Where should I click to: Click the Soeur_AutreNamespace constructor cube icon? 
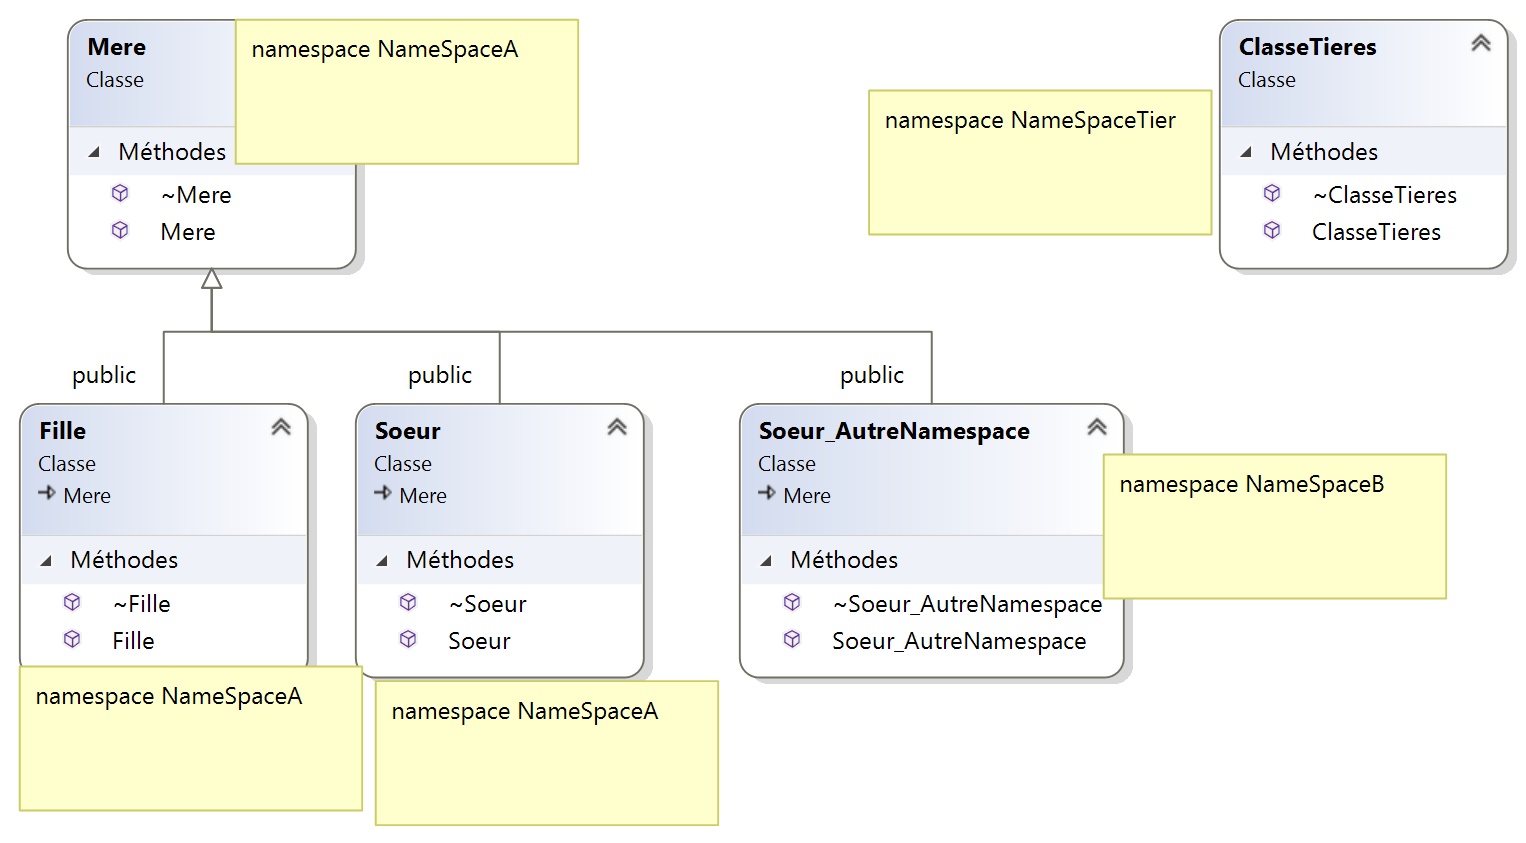coord(792,639)
